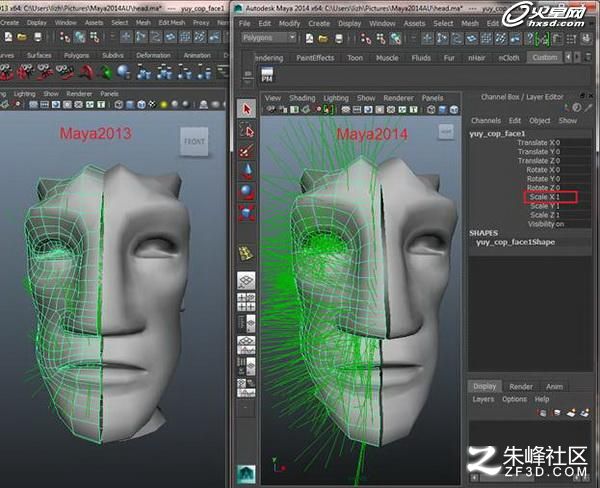Toggle Select by hierarchy mode in Maya 2014
Image resolution: width=600 pixels, height=488 pixels.
pos(366,38)
